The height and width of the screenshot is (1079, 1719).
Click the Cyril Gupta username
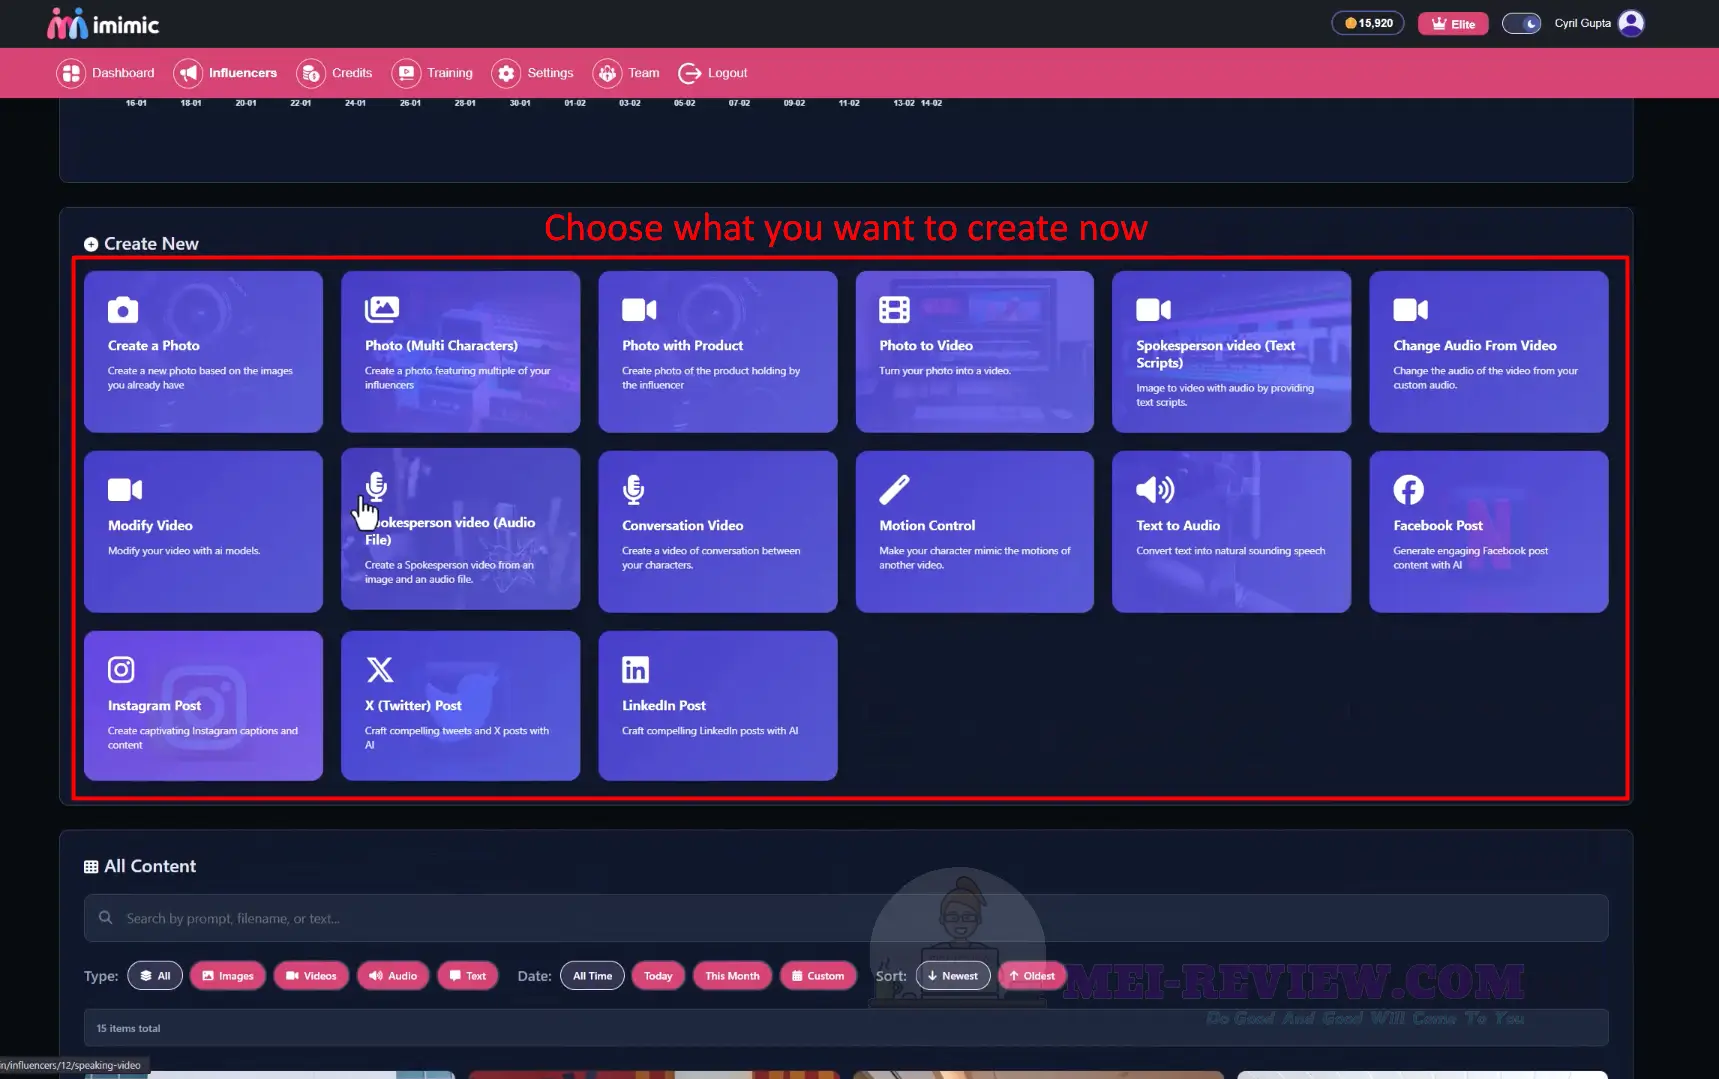[x=1582, y=23]
